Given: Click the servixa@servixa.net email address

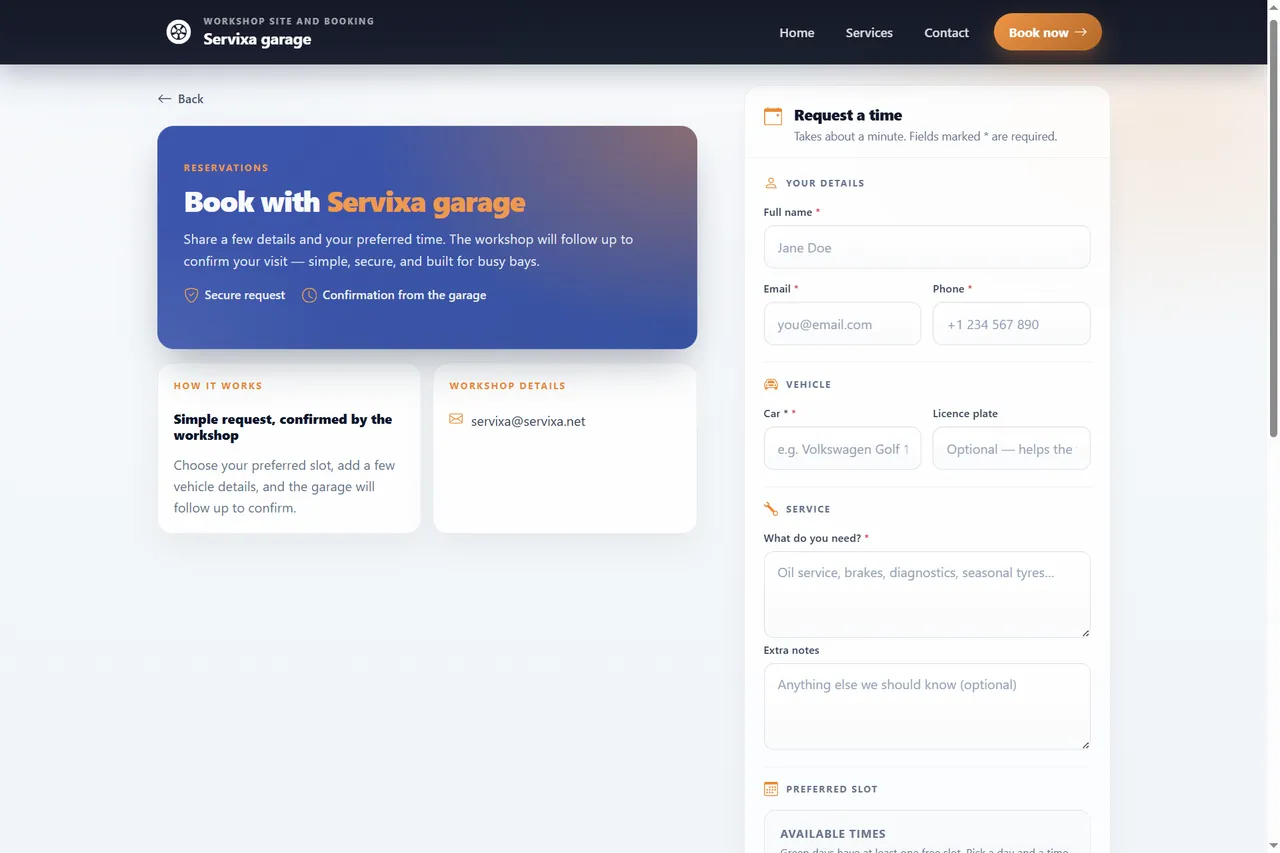Looking at the screenshot, I should coord(528,421).
